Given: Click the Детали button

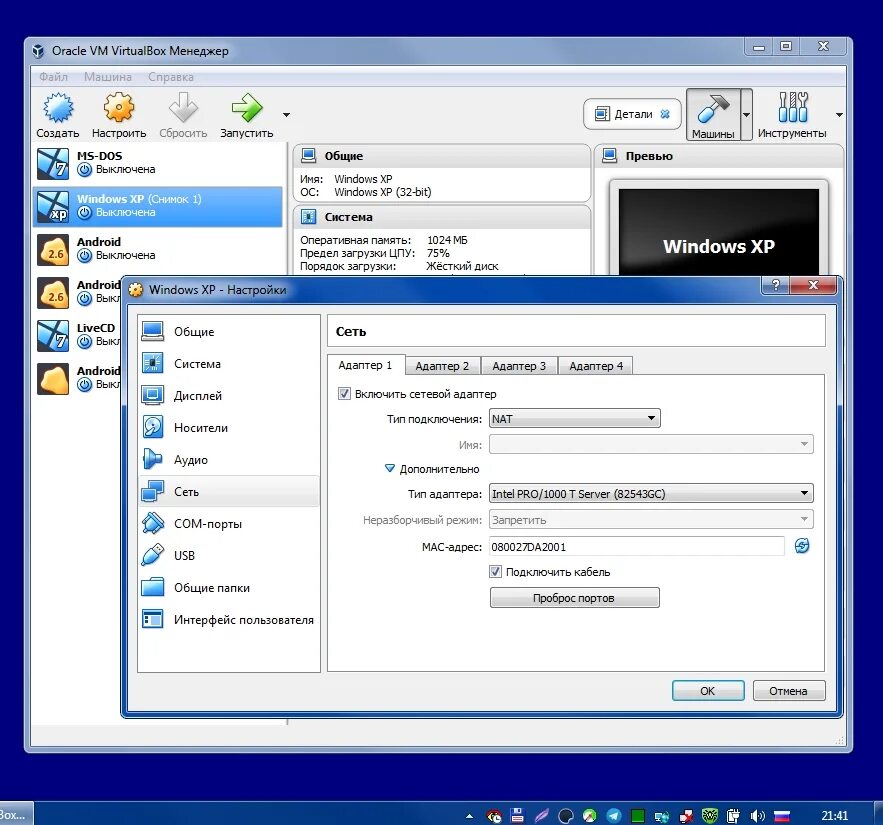Looking at the screenshot, I should click(632, 114).
